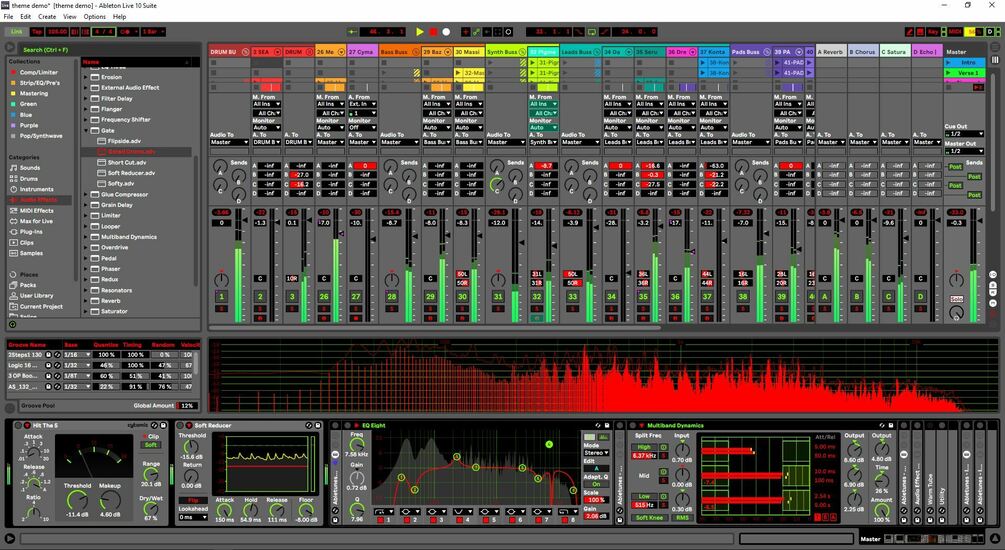Click the Solo button on master track
Viewport: 1005px width, 550px height.
click(x=956, y=299)
